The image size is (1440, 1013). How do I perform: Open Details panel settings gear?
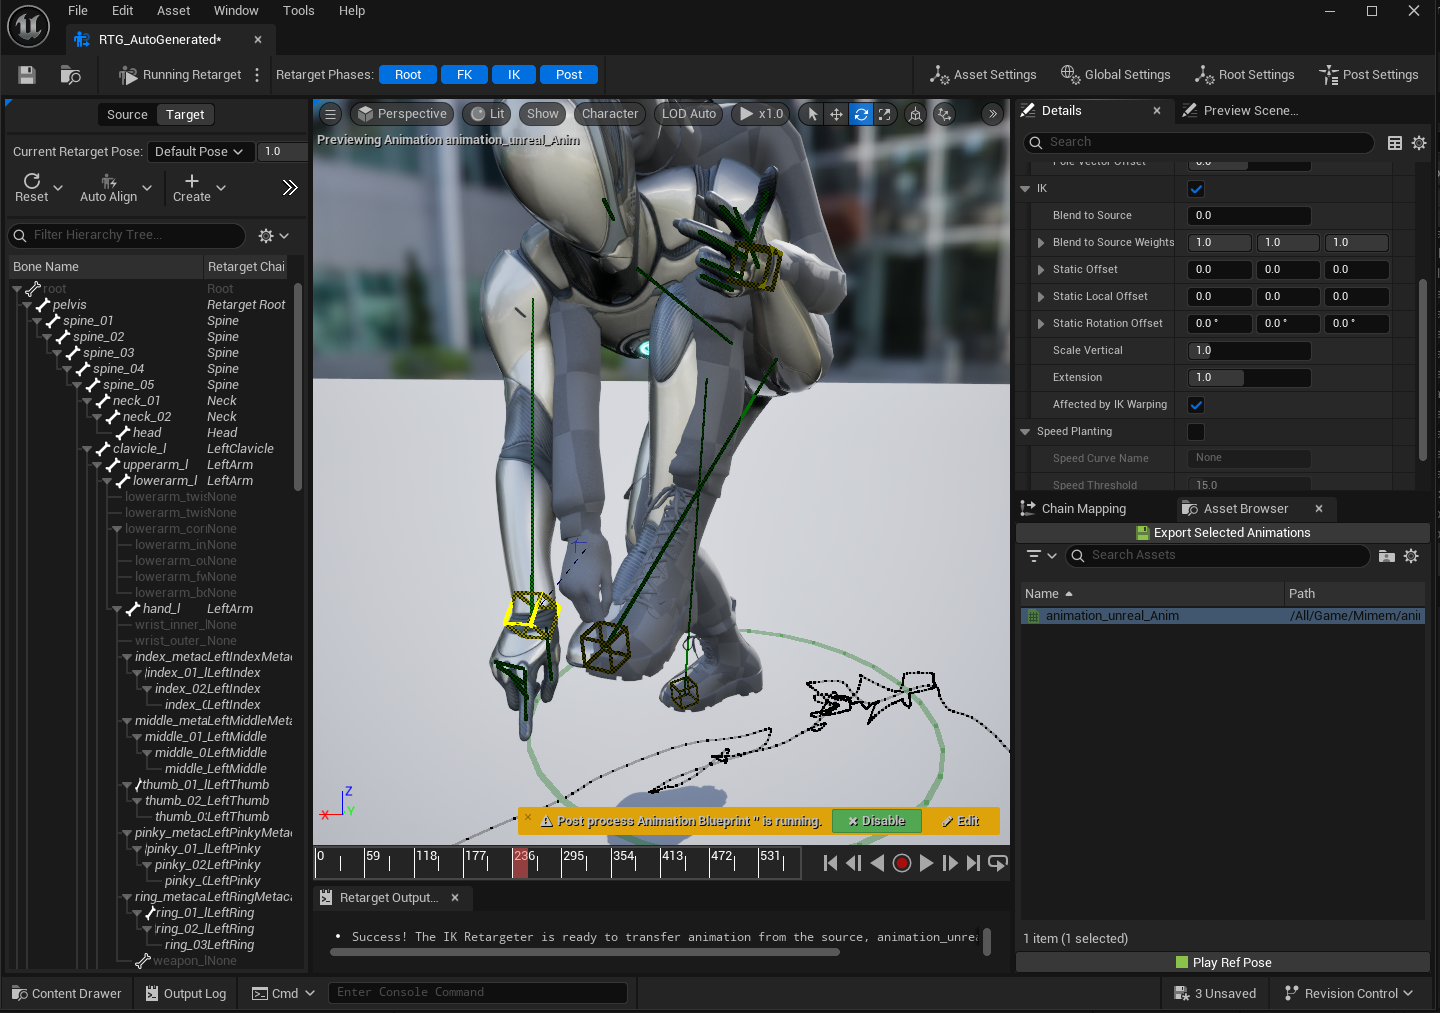[x=1419, y=143]
